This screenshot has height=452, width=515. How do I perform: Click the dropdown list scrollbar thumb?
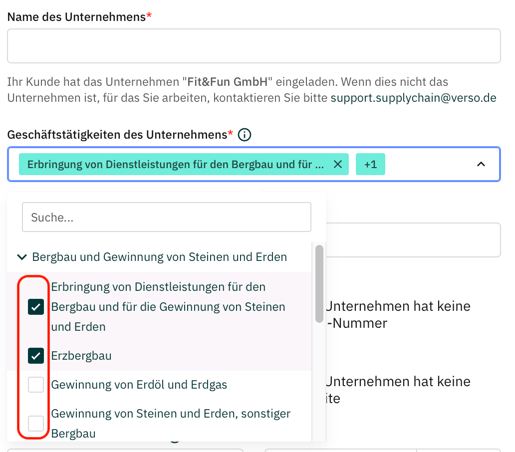tap(319, 284)
